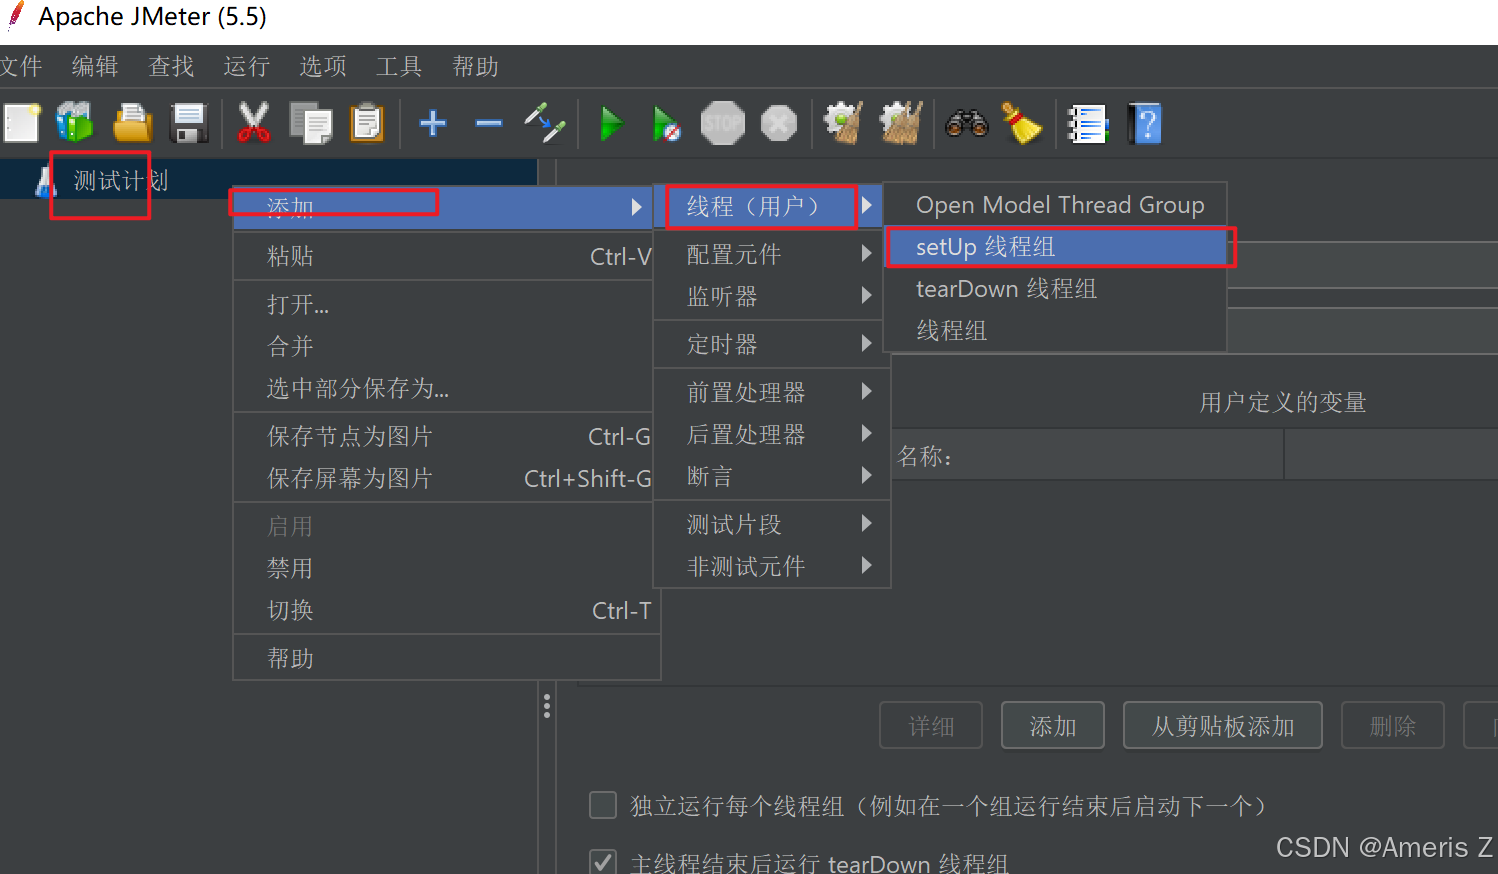This screenshot has width=1498, height=874.
Task: Click the Shutdown round X icon
Action: (x=779, y=124)
